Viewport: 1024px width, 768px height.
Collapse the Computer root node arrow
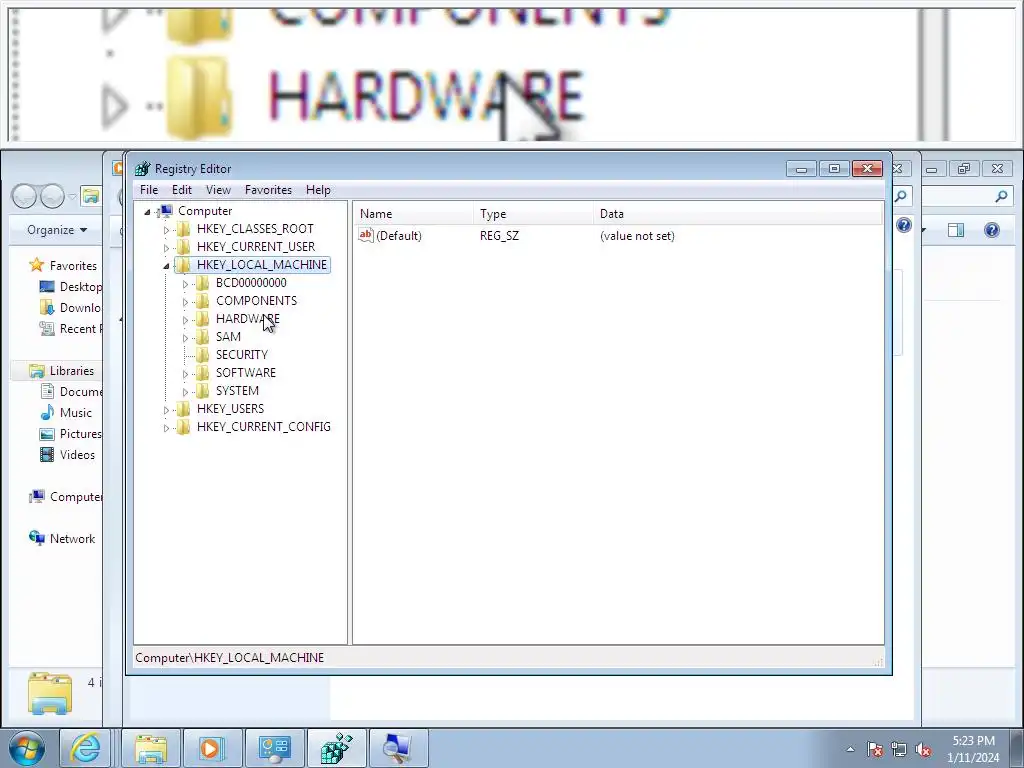click(x=148, y=212)
